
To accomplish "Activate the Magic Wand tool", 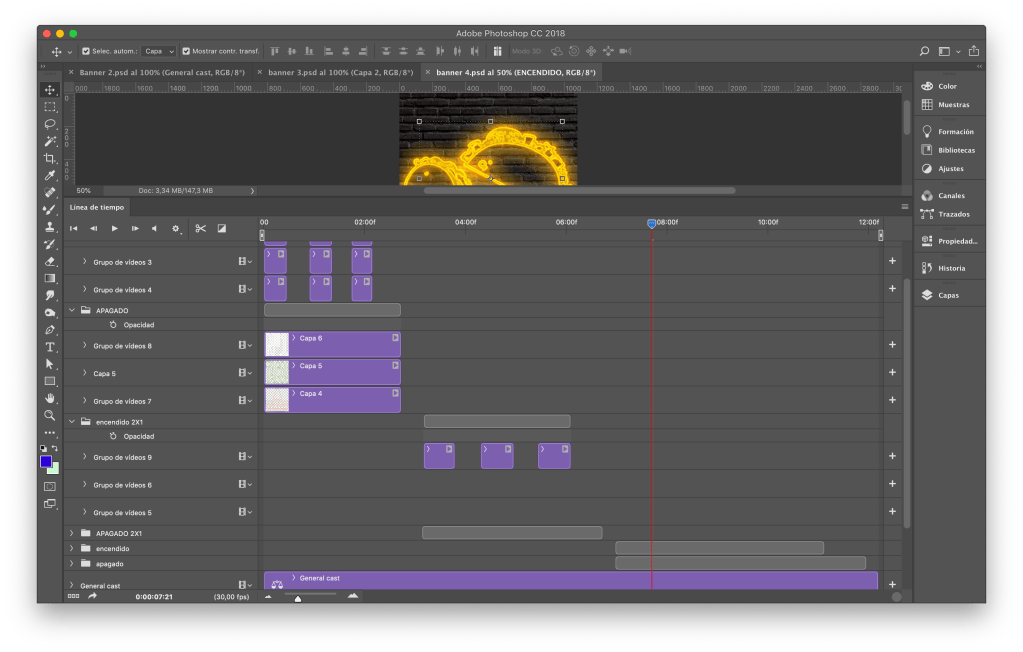I will point(50,141).
